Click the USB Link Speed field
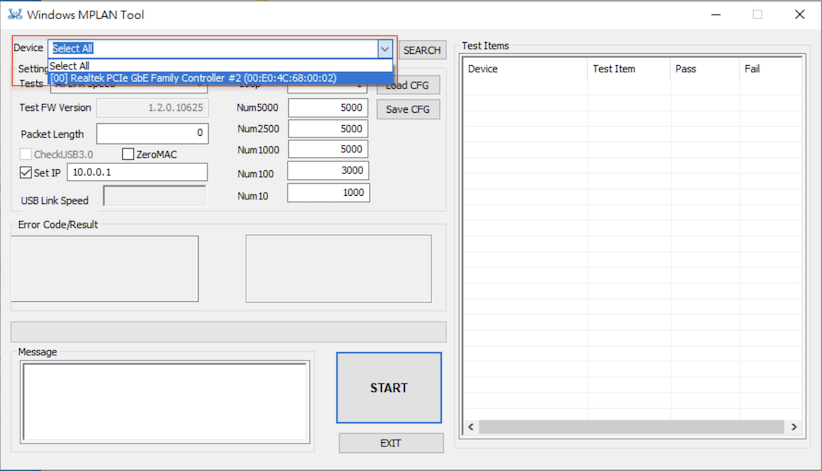822x471 pixels. [155, 196]
